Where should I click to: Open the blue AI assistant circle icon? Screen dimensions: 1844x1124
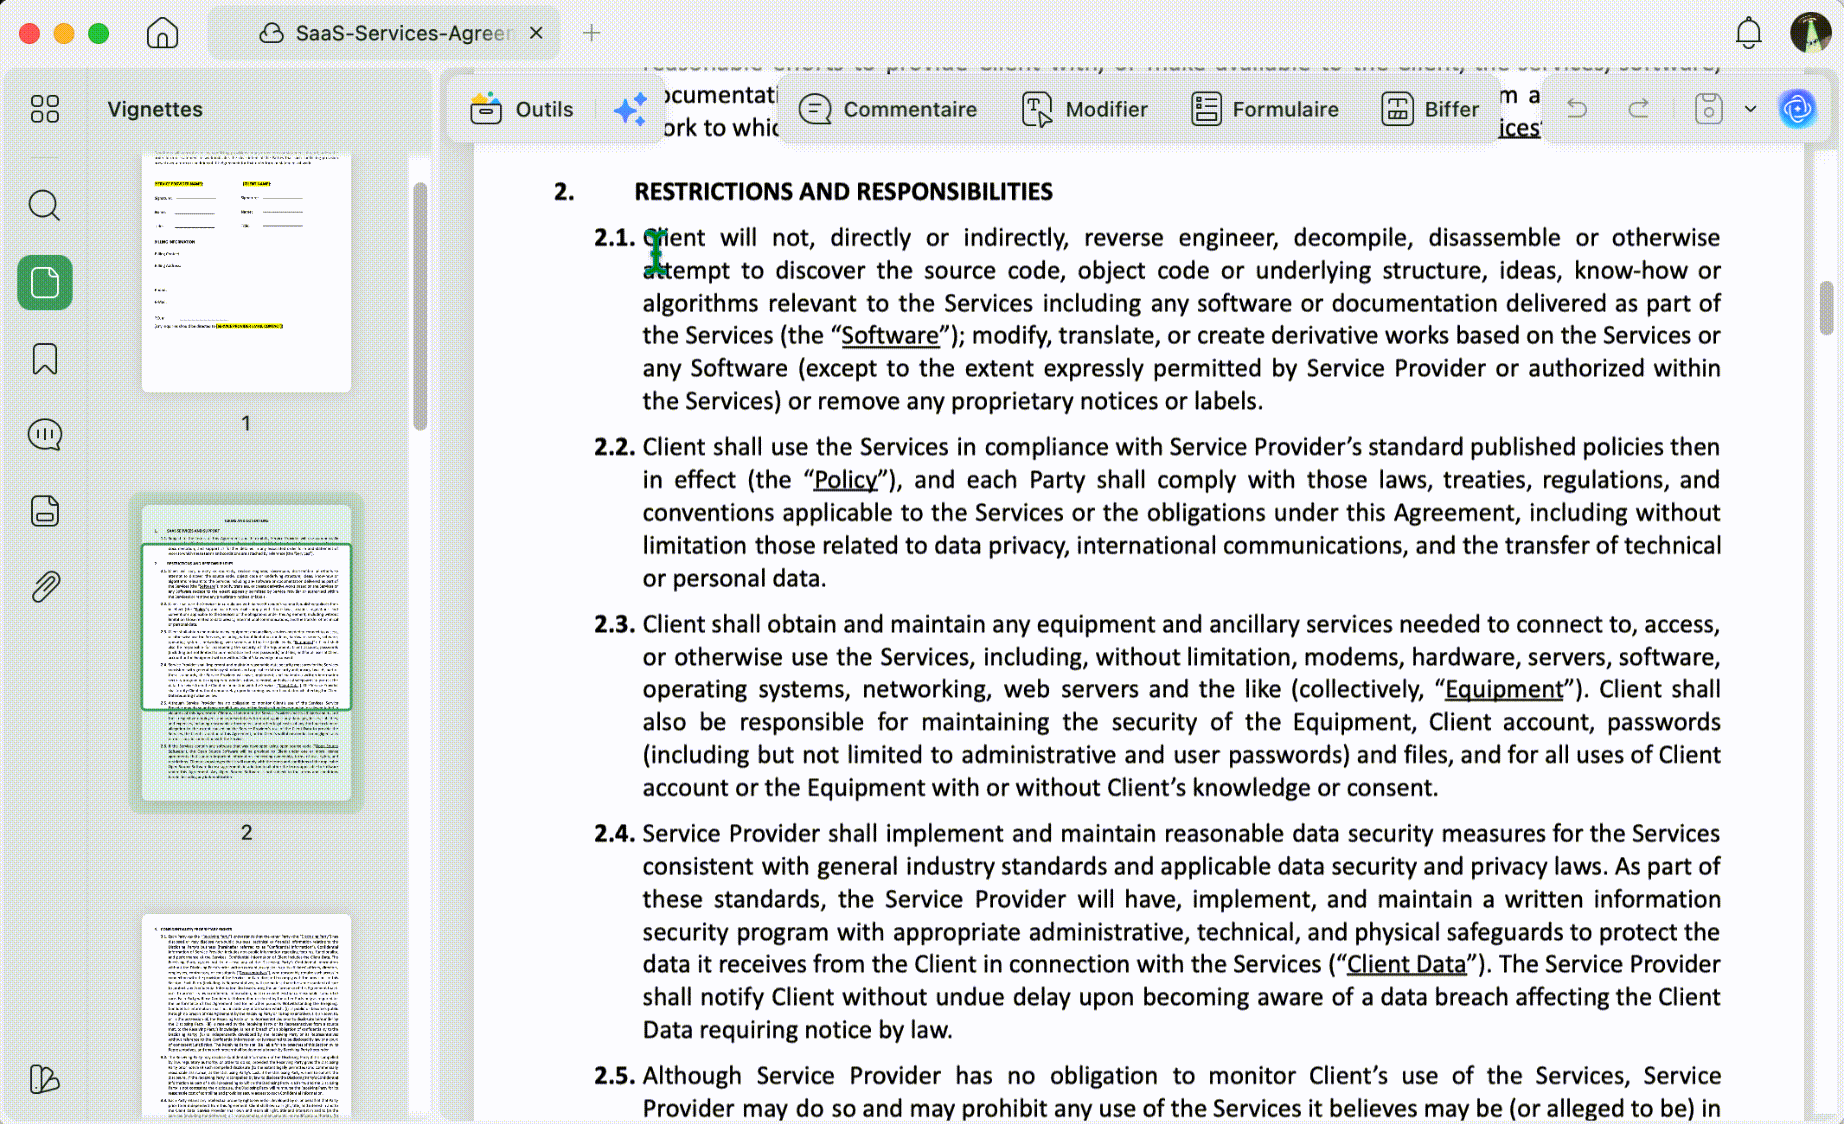coord(1797,108)
